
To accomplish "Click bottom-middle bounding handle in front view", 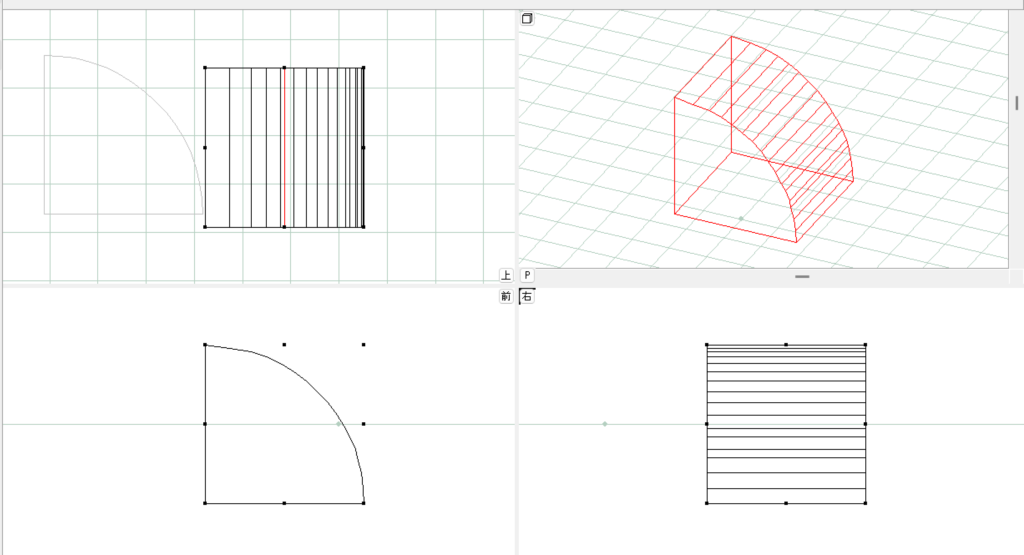I will click(284, 503).
